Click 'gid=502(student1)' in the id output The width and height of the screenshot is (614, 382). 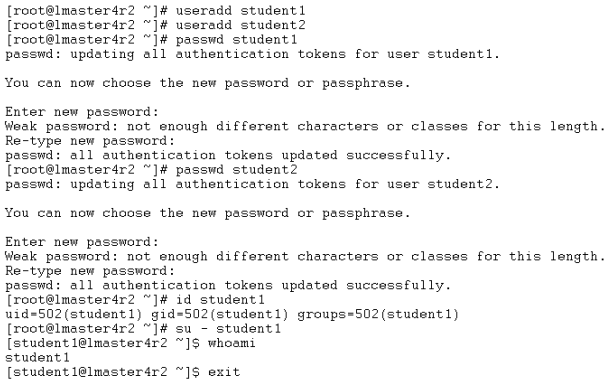[220, 314]
